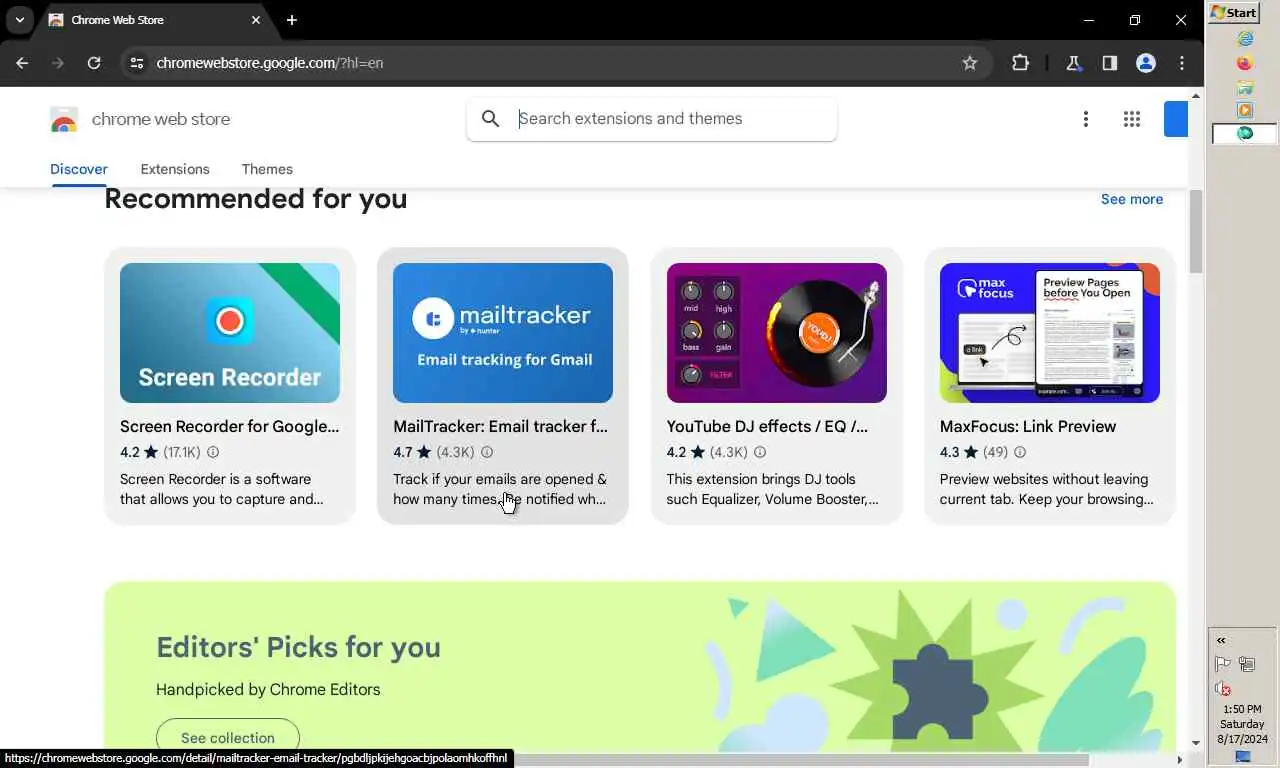Open the Extensions puzzle-piece menu
The width and height of the screenshot is (1280, 768).
(1020, 63)
